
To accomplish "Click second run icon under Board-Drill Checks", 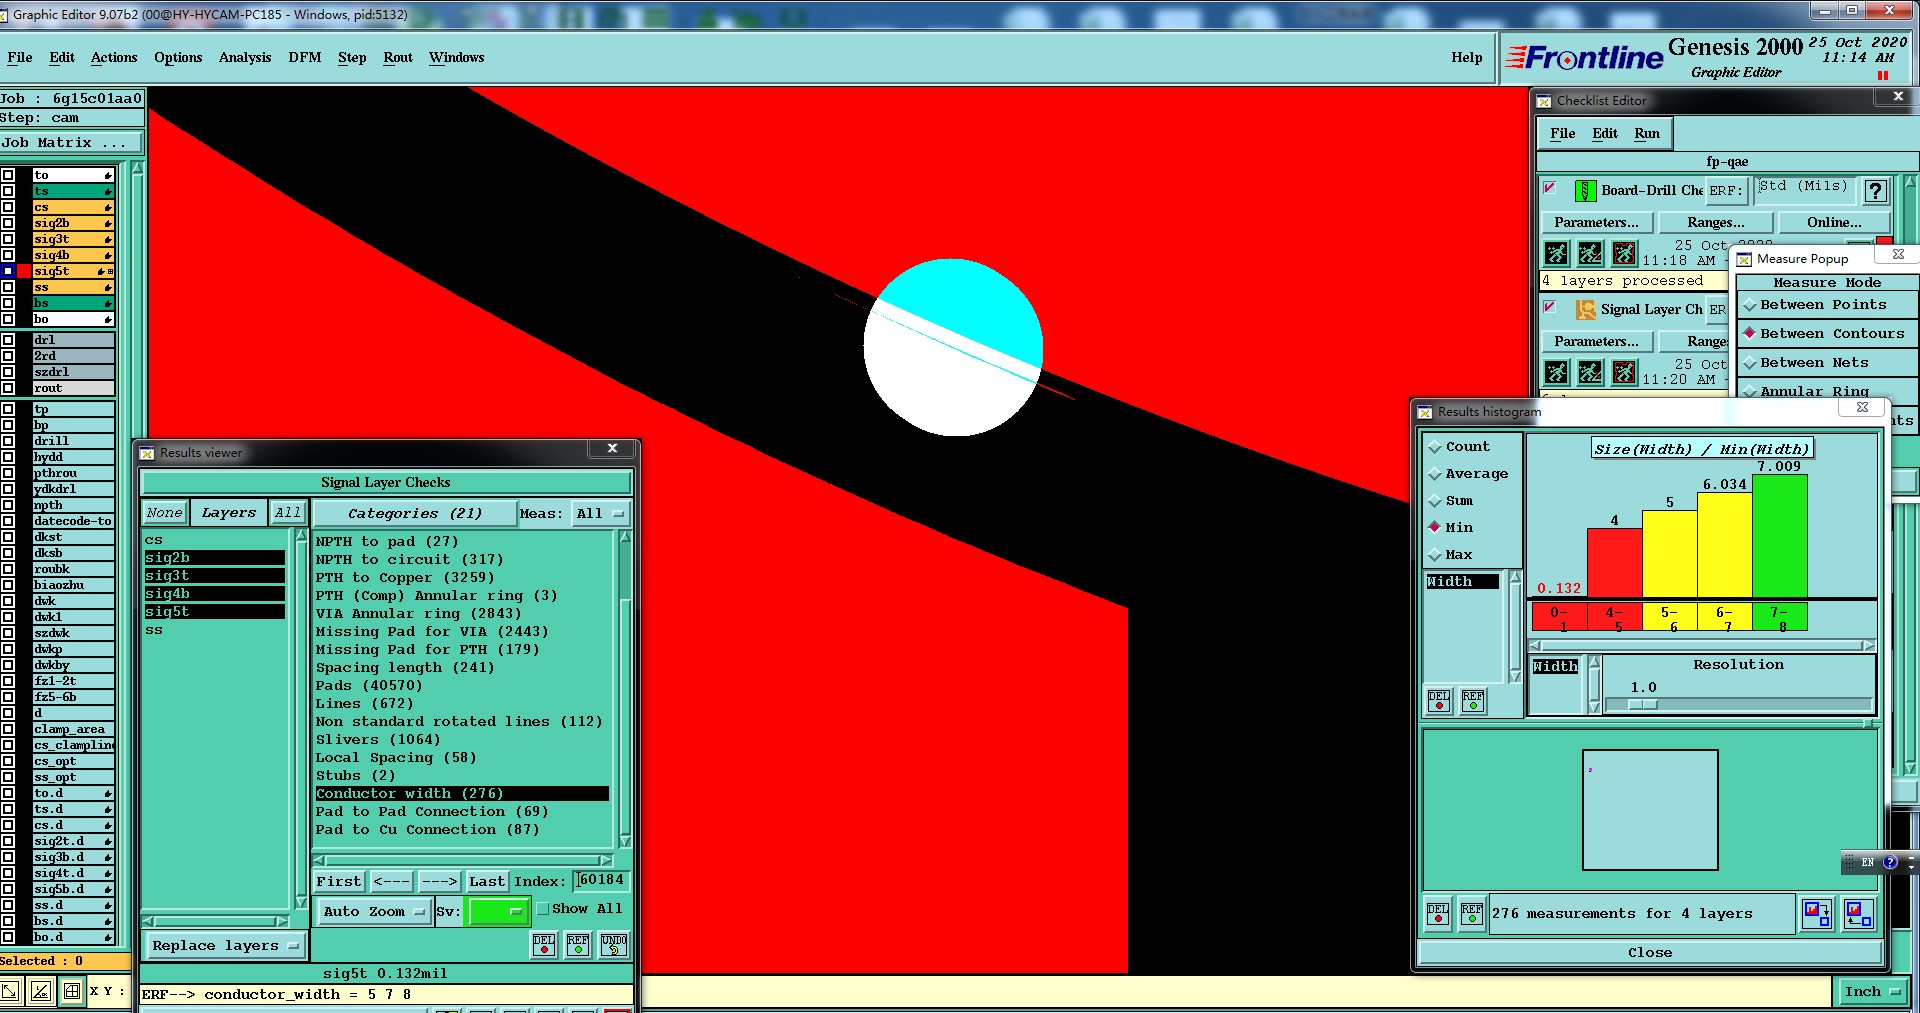I will tap(1590, 253).
